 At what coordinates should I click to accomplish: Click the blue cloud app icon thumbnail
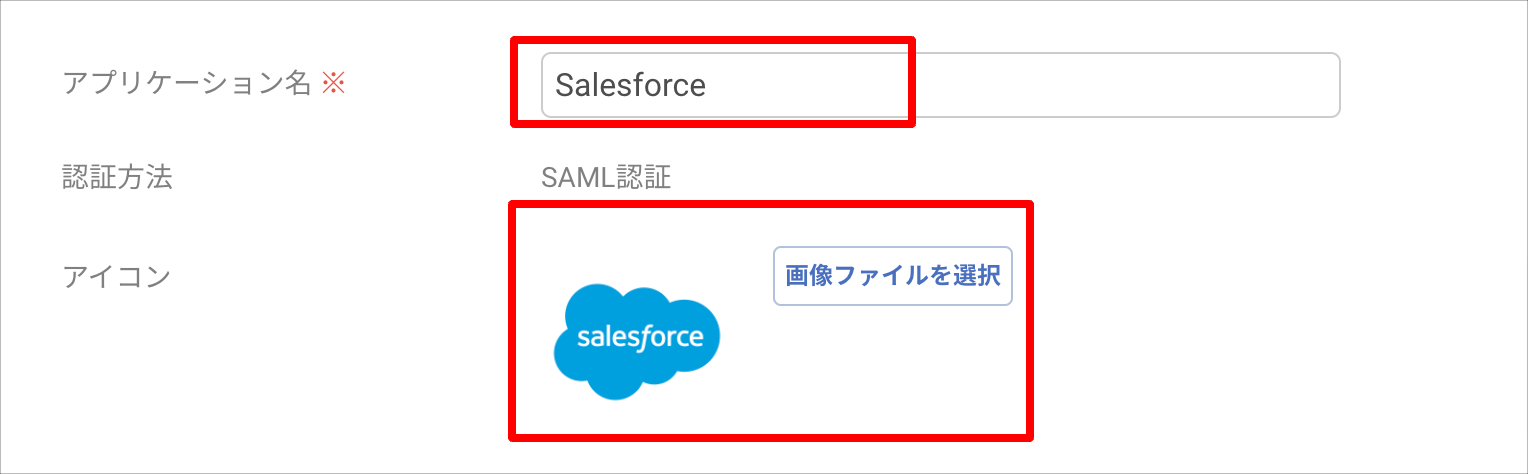pos(637,342)
